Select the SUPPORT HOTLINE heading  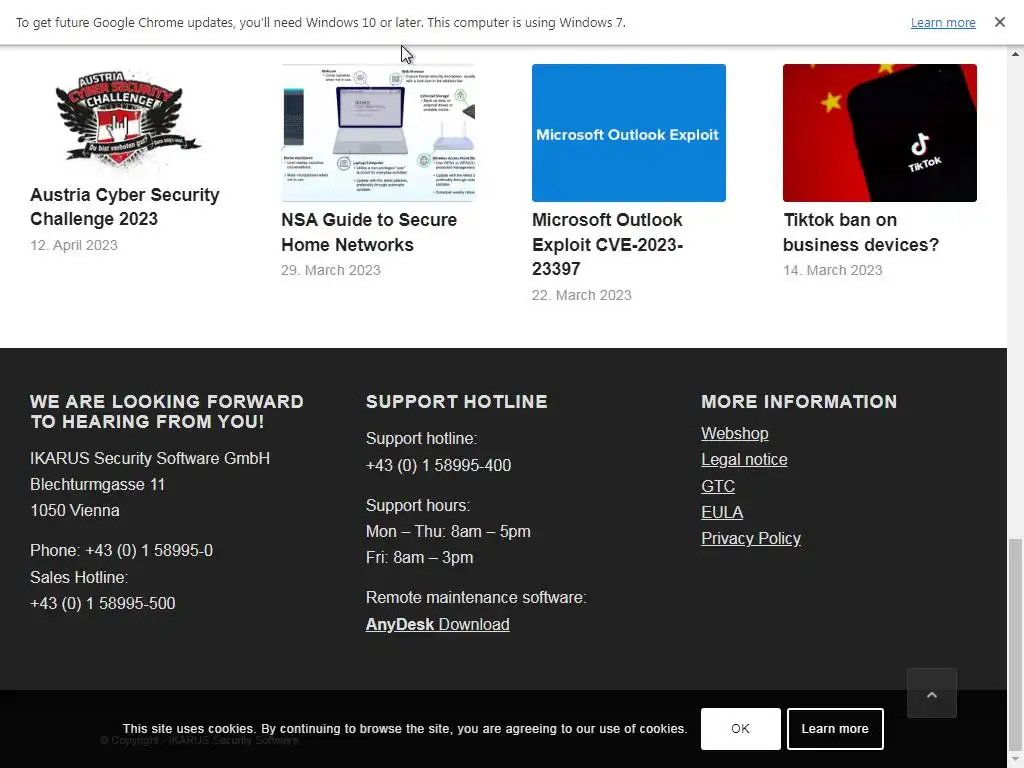point(456,402)
